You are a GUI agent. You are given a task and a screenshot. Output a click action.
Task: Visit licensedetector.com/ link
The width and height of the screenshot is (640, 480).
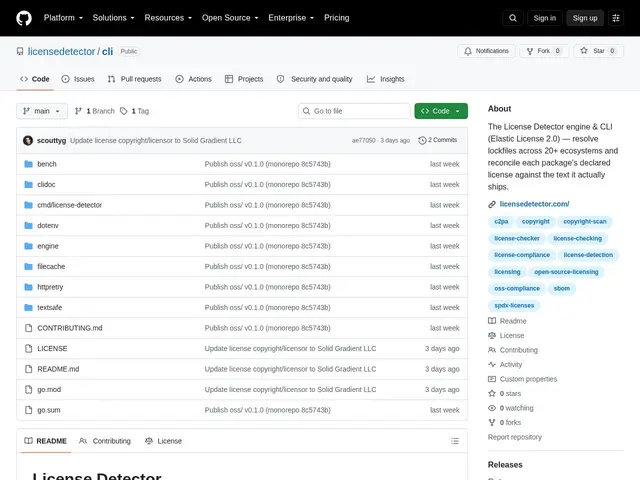pyautogui.click(x=534, y=204)
